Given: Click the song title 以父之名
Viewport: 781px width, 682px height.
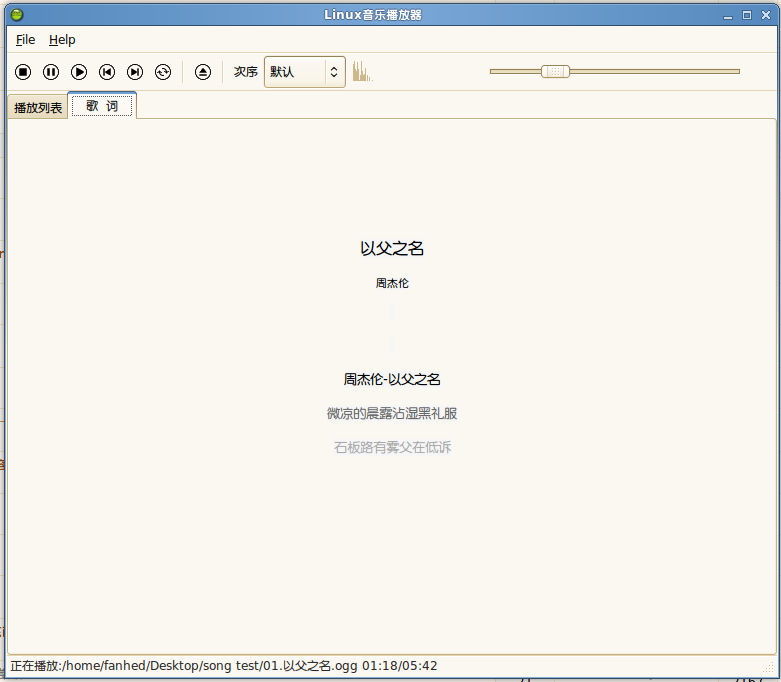Looking at the screenshot, I should click(x=392, y=248).
